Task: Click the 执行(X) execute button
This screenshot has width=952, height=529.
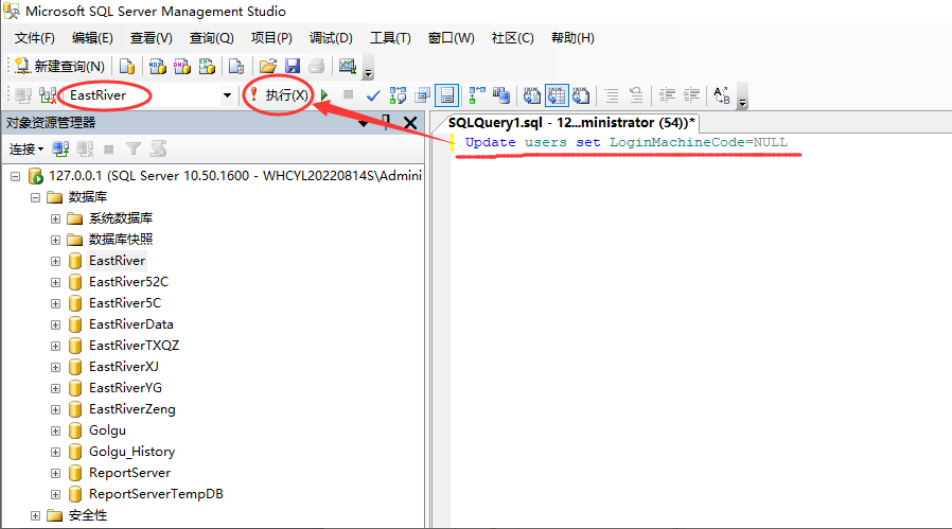Action: point(279,95)
